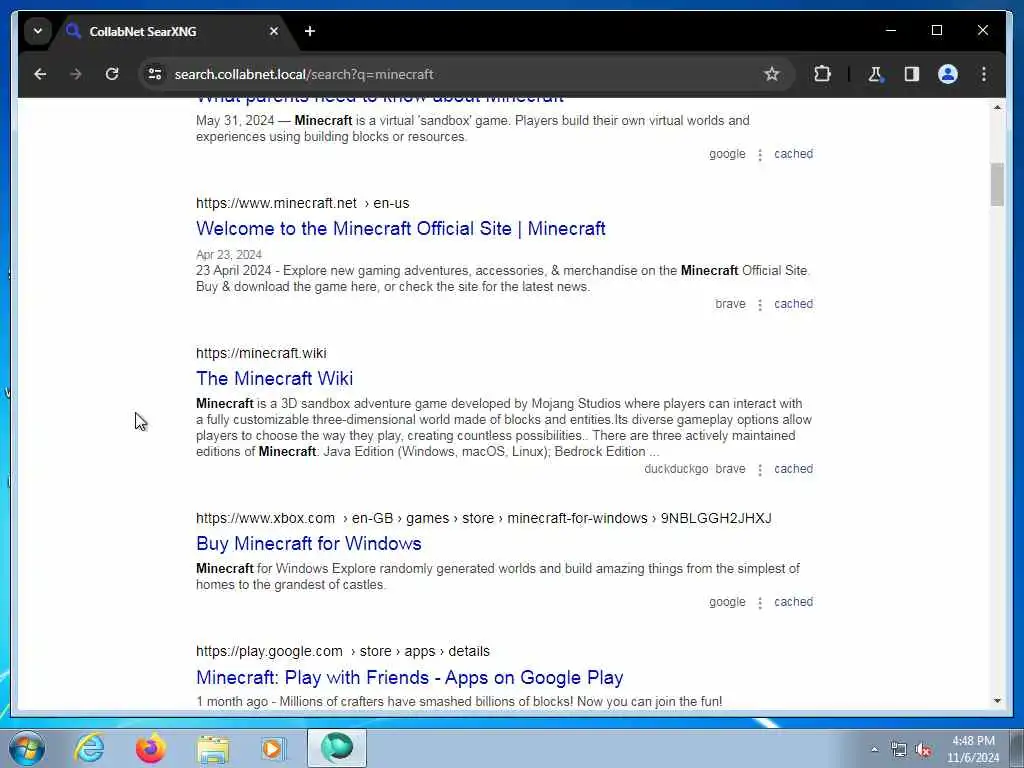Open the taskbar clock showing 4:48 PM
Image resolution: width=1024 pixels, height=768 pixels.
[x=973, y=749]
